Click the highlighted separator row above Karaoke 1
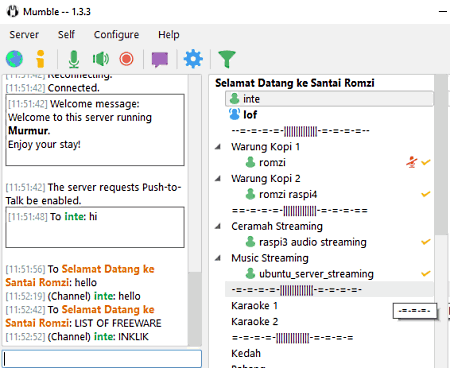 click(x=329, y=290)
